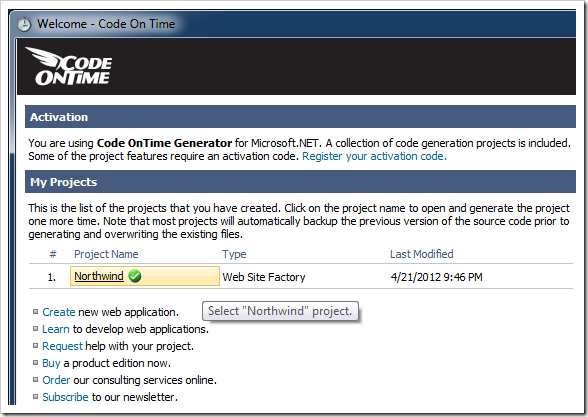Click the bullet icon before Create
The height and width of the screenshot is (417, 588).
(x=35, y=312)
